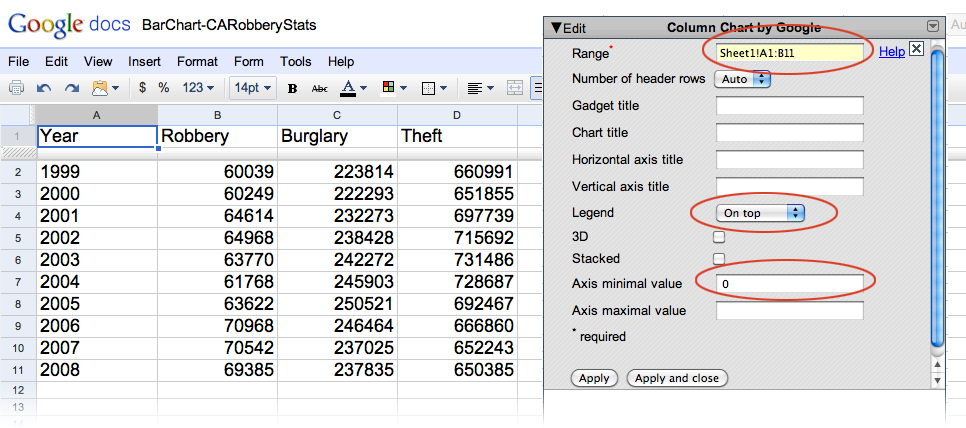Click the Horizontal axis title field
This screenshot has height=428, width=966.
pos(790,159)
